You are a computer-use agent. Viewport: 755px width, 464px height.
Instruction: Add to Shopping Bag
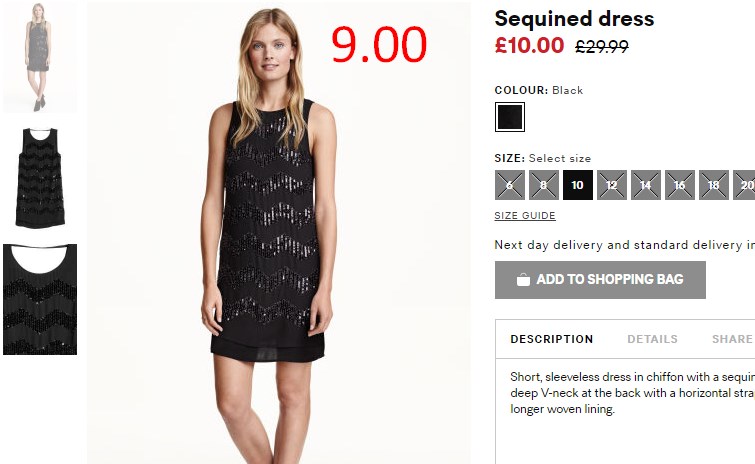click(x=600, y=280)
